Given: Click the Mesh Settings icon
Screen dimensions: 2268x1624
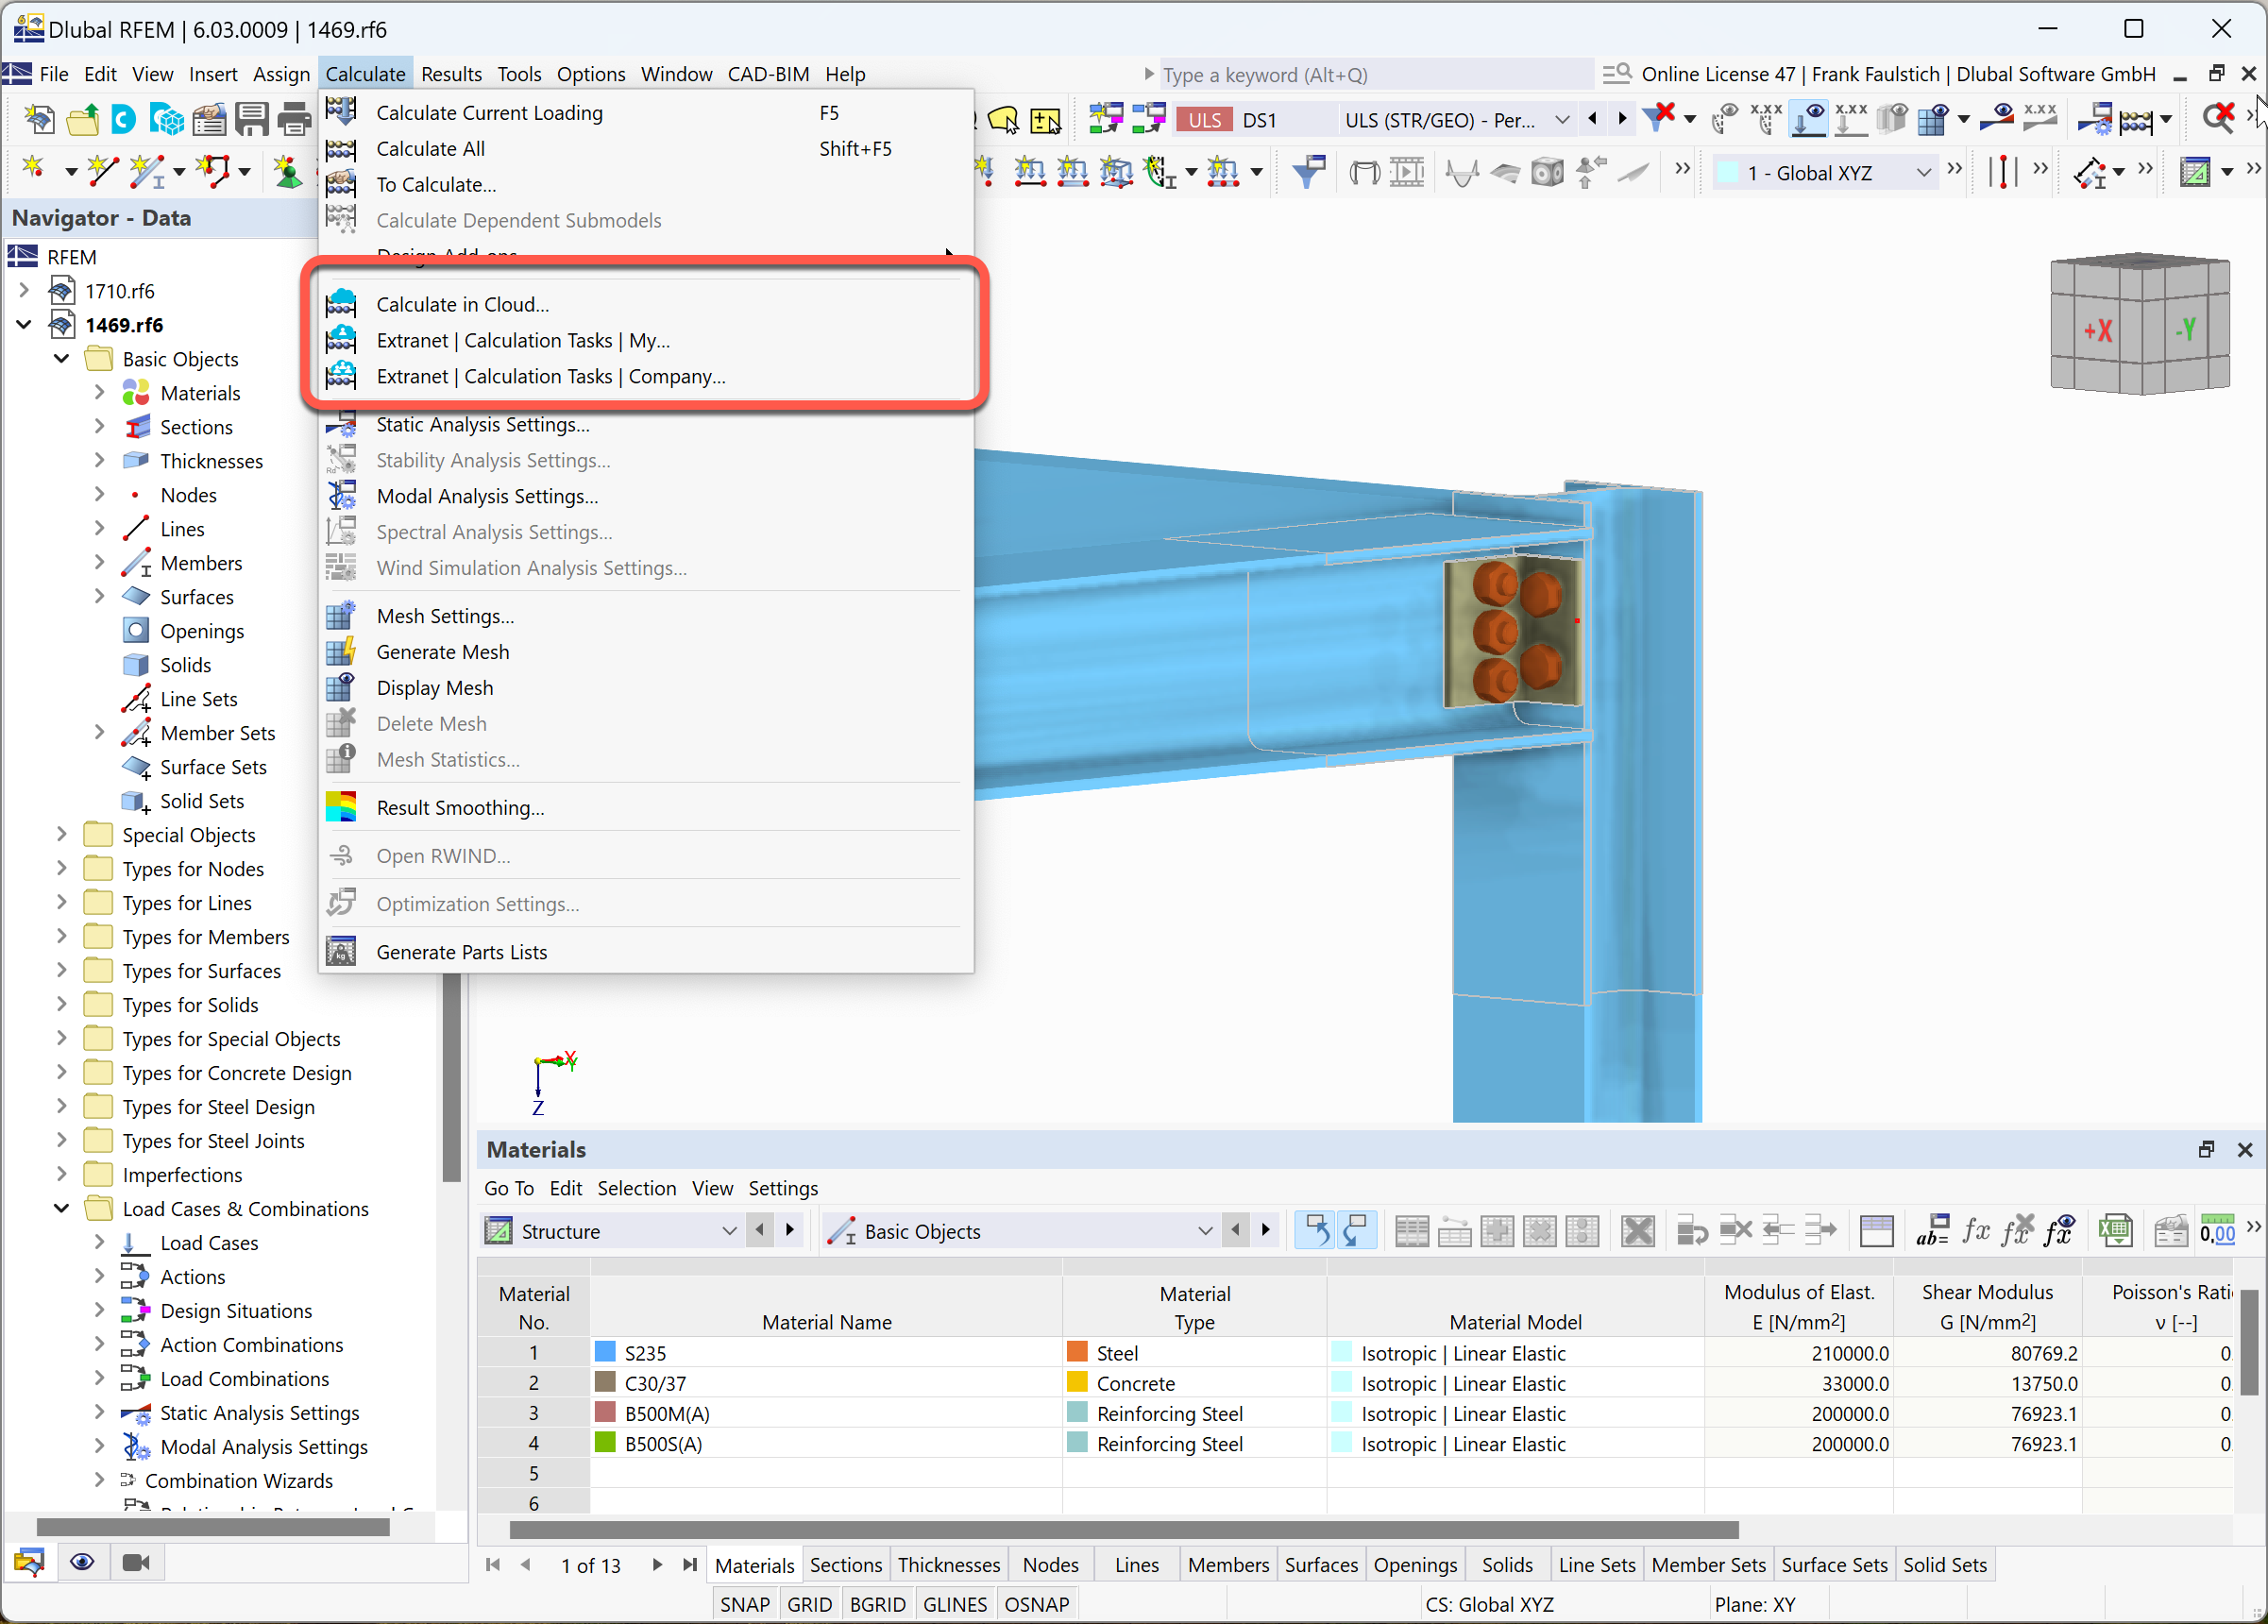Looking at the screenshot, I should pos(347,616).
